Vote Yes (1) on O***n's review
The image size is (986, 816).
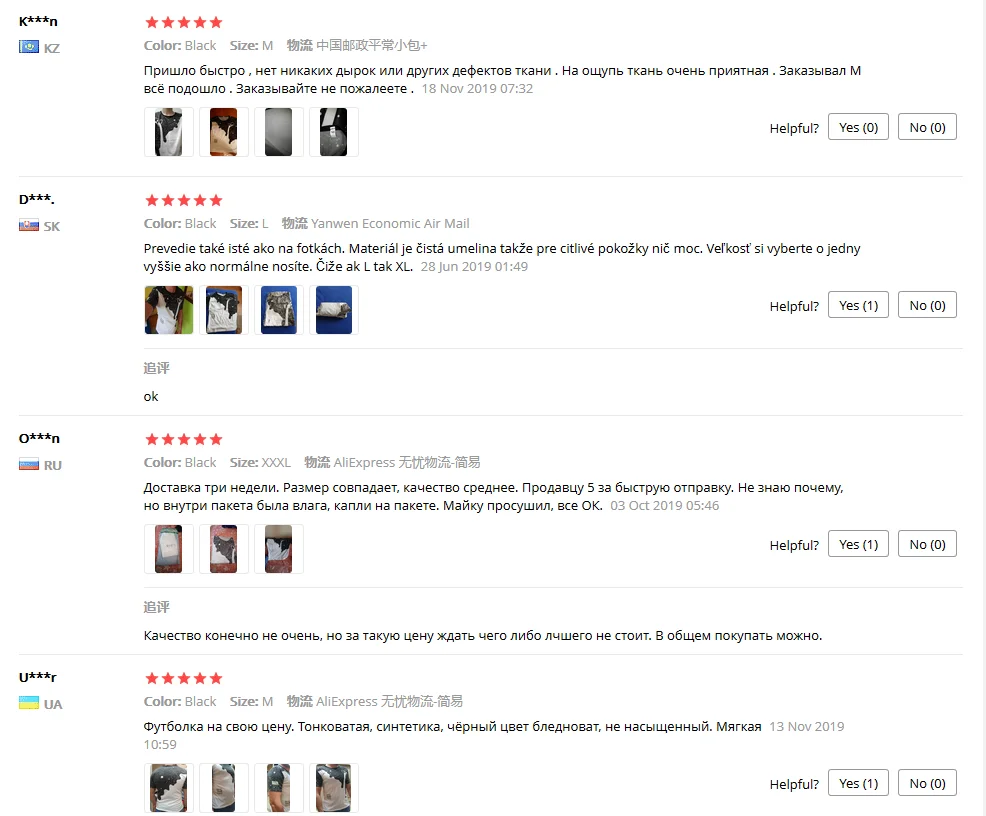(x=858, y=544)
